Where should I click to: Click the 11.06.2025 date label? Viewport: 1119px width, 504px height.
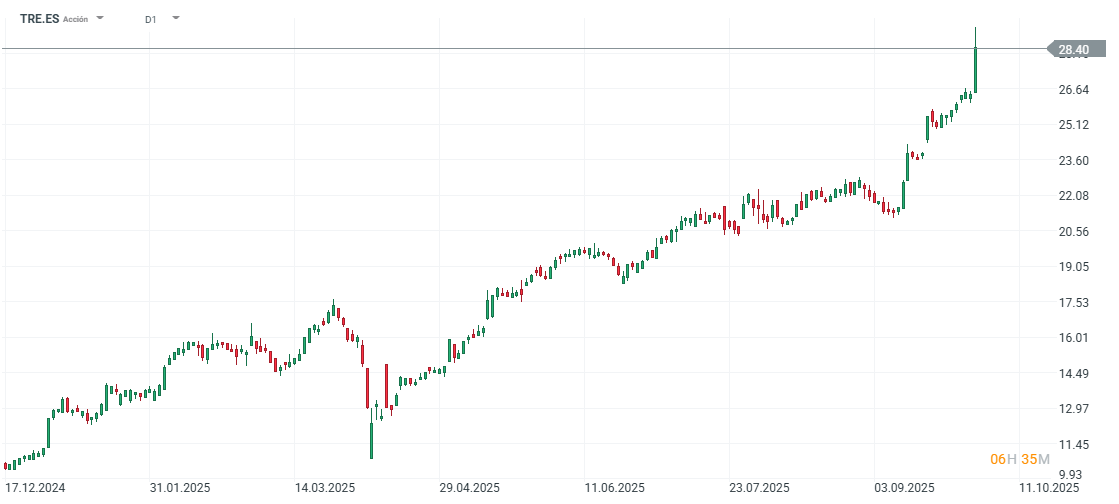(x=615, y=488)
